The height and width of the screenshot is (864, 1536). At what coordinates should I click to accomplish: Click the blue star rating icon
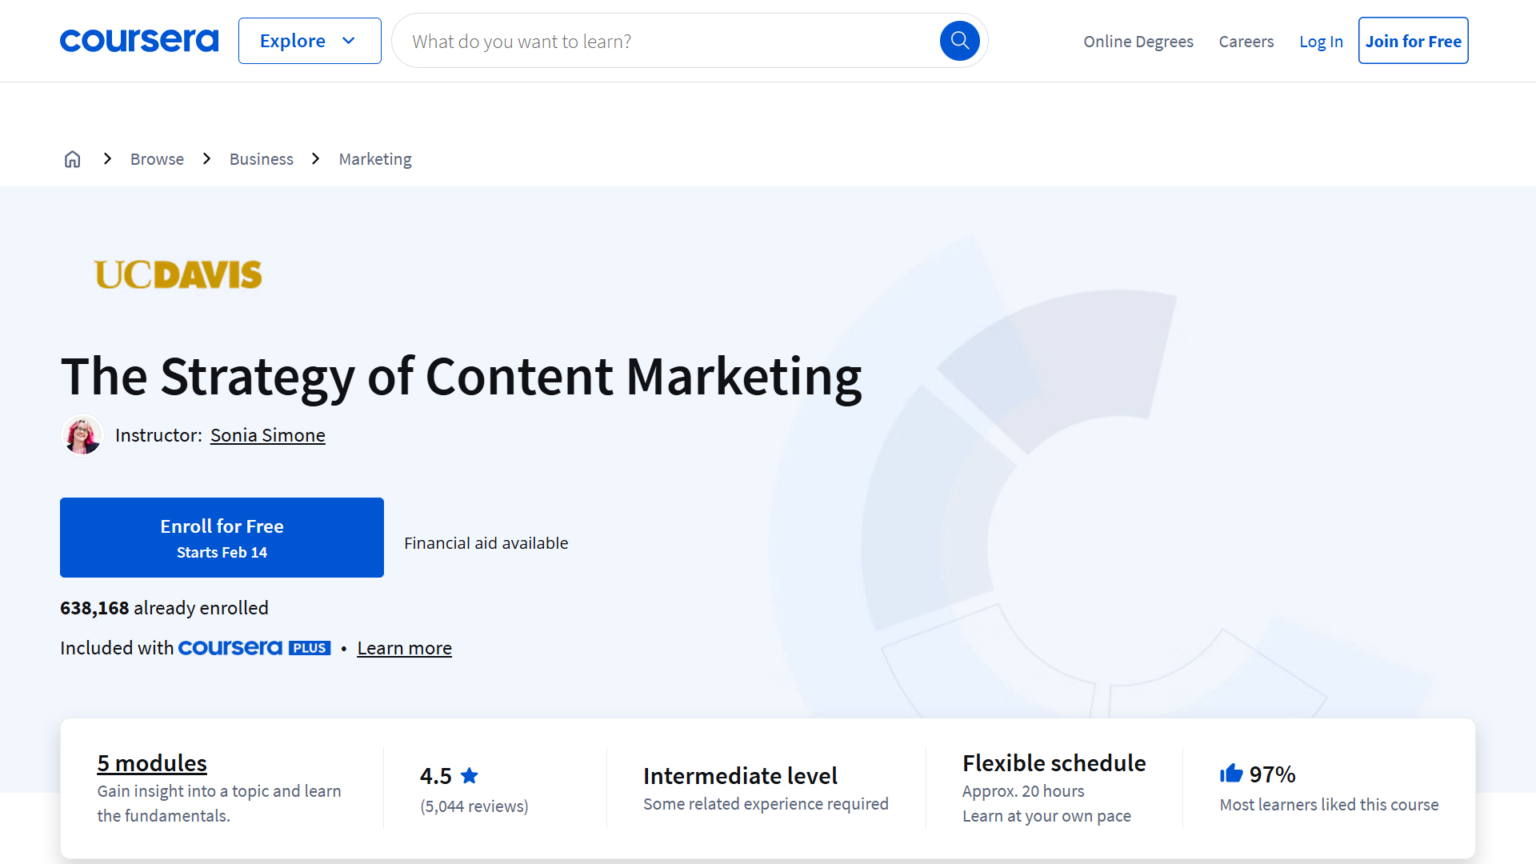(469, 774)
